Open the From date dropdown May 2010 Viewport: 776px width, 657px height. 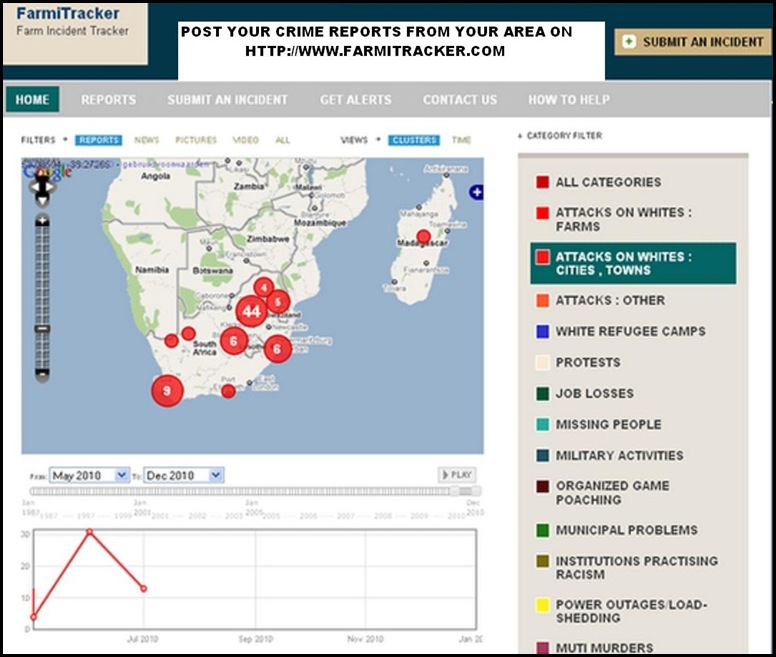[89, 475]
